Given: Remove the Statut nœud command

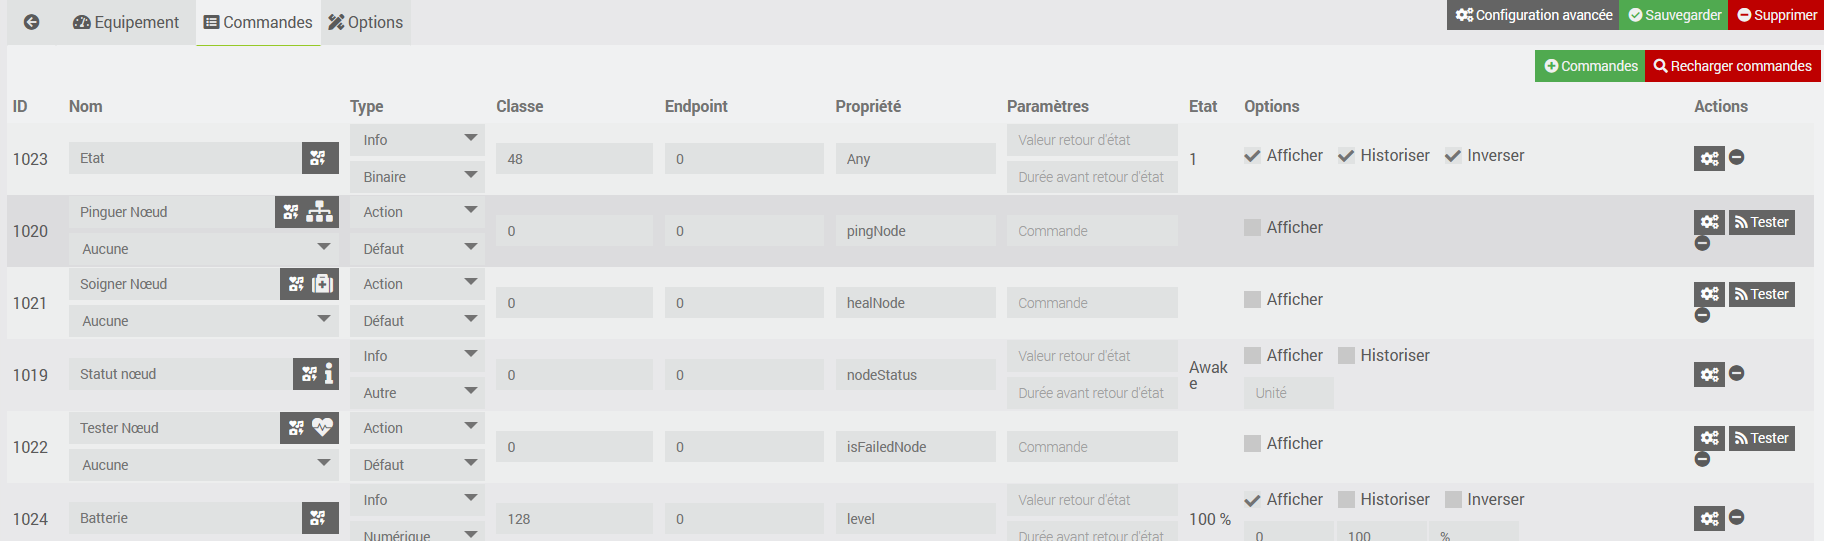Looking at the screenshot, I should click(1737, 373).
